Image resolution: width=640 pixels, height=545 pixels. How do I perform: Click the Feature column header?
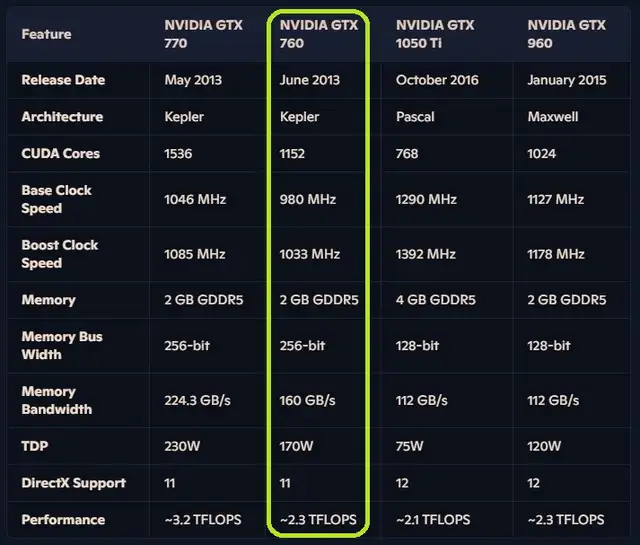click(x=46, y=34)
